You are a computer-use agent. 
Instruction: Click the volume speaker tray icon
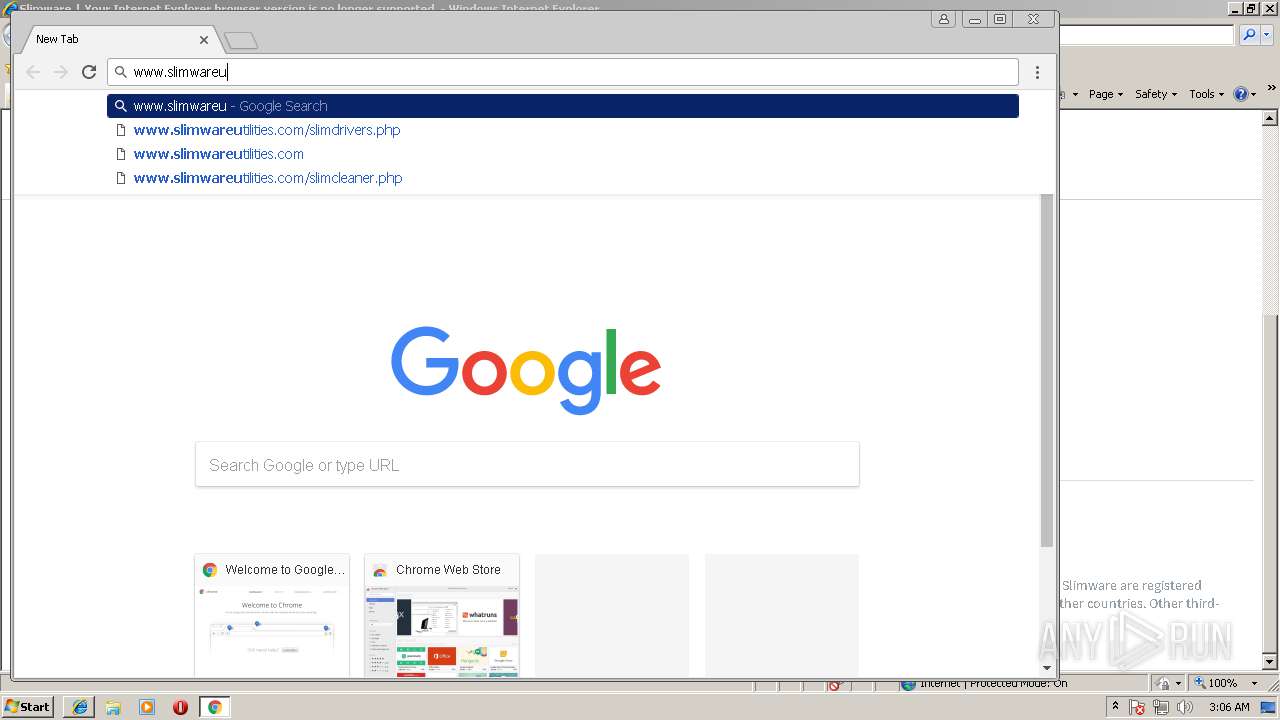1185,708
